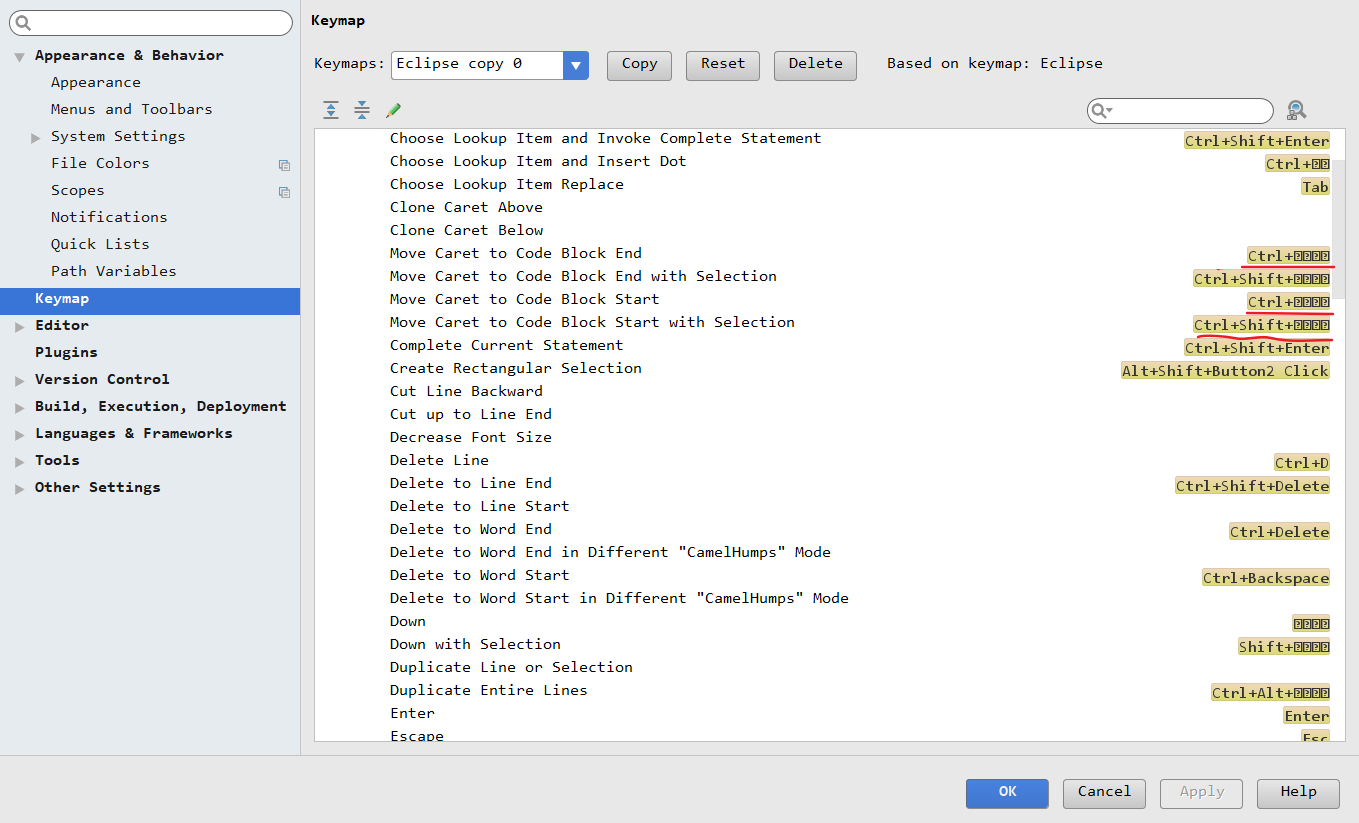1359x823 pixels.
Task: Collapse the Appearance & Behavior section
Action: pyautogui.click(x=19, y=57)
